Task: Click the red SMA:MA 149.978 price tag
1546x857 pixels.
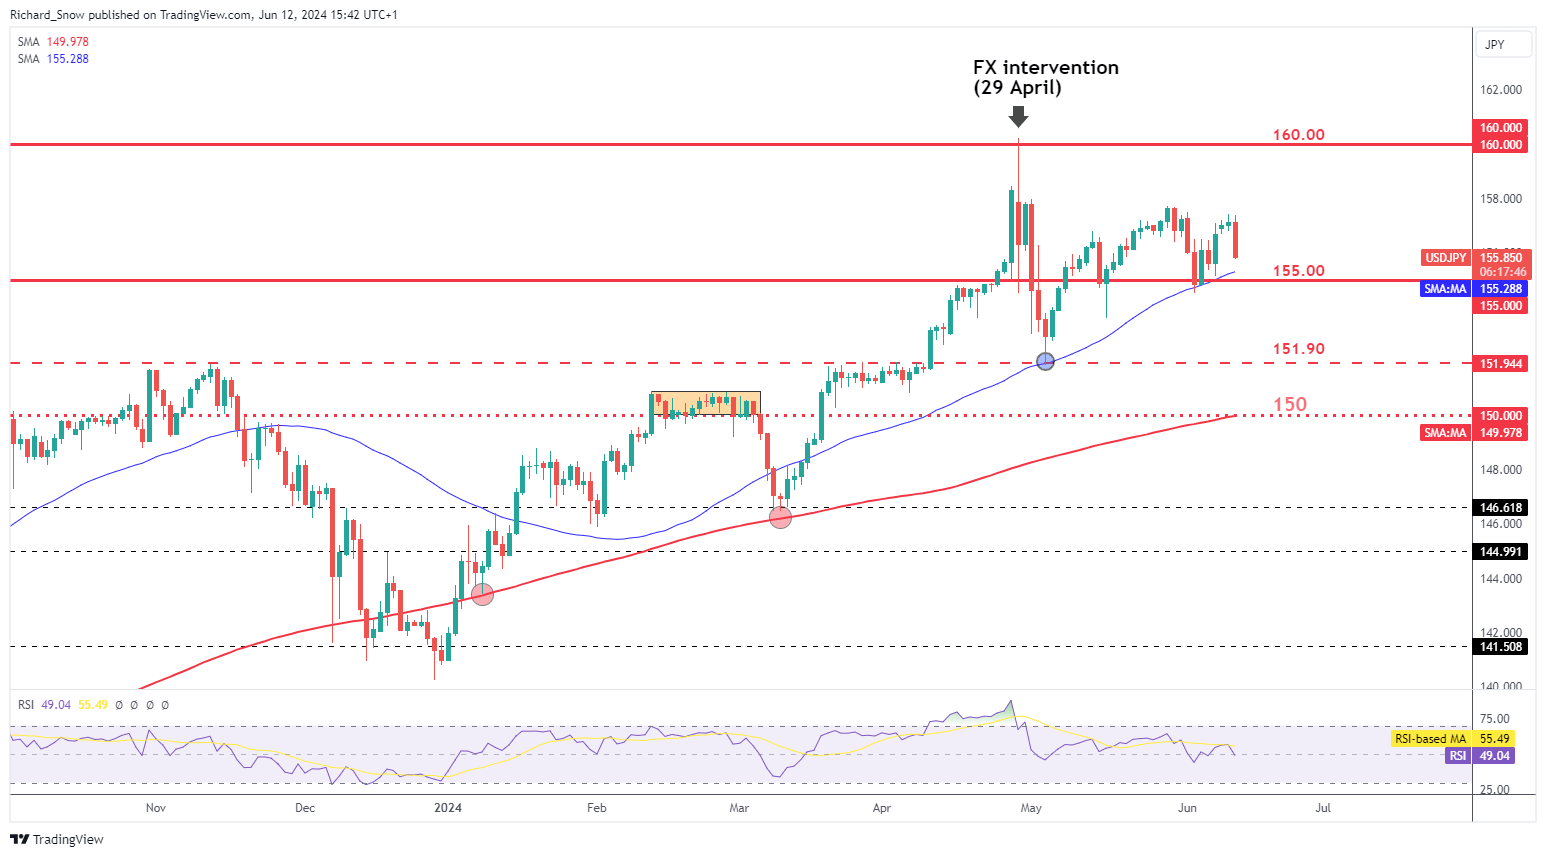Action: [x=1475, y=433]
